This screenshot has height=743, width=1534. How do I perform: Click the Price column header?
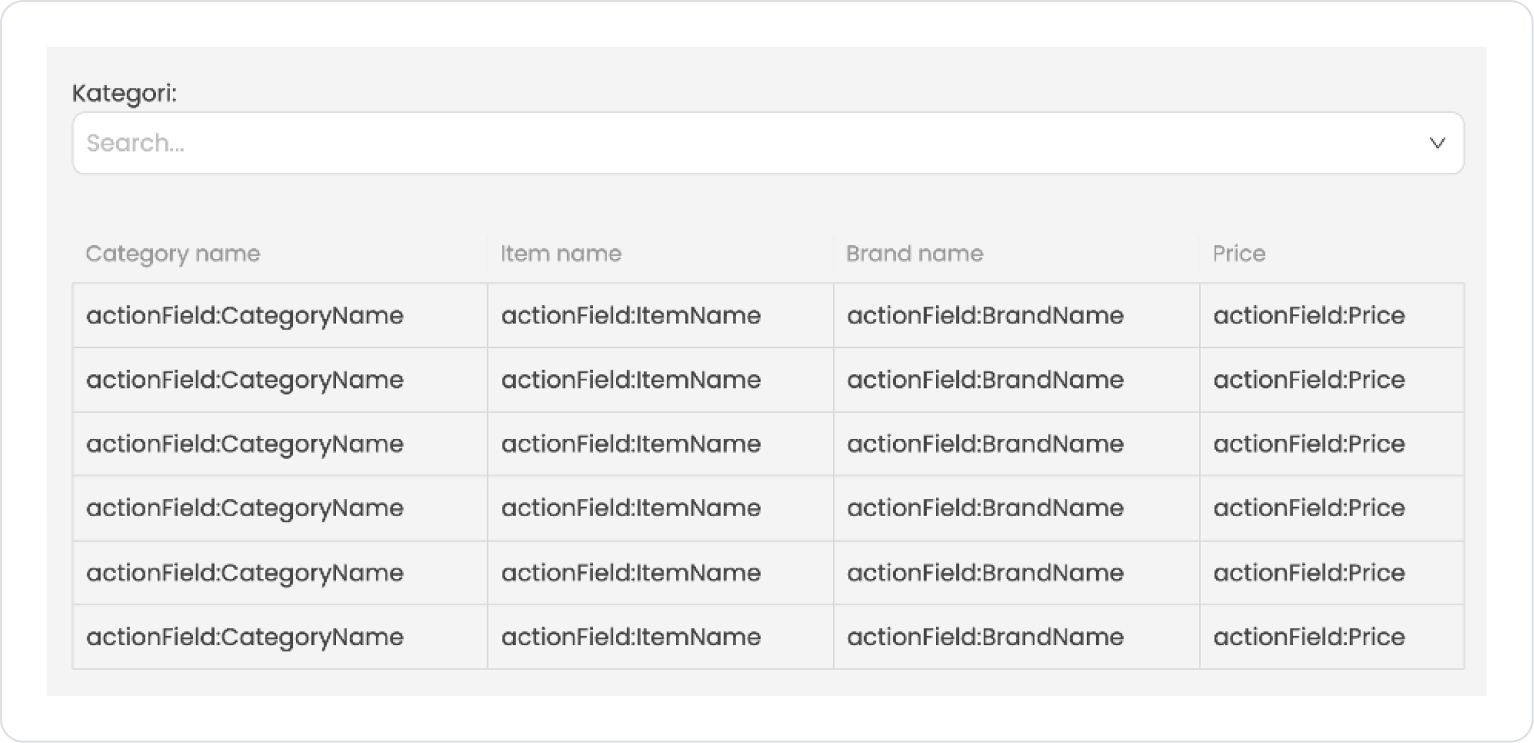(1239, 254)
